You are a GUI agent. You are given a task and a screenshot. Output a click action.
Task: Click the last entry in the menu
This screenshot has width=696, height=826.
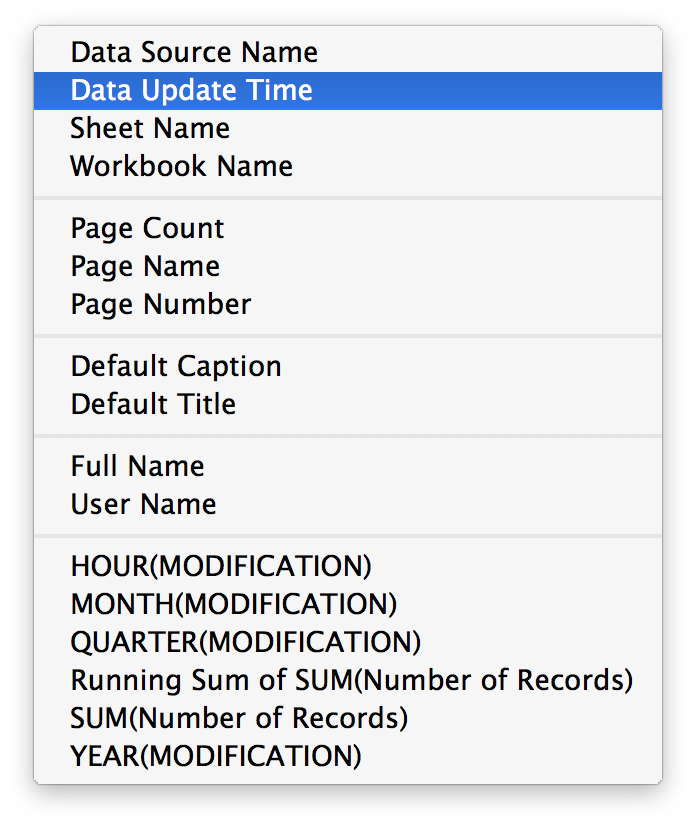pyautogui.click(x=214, y=756)
